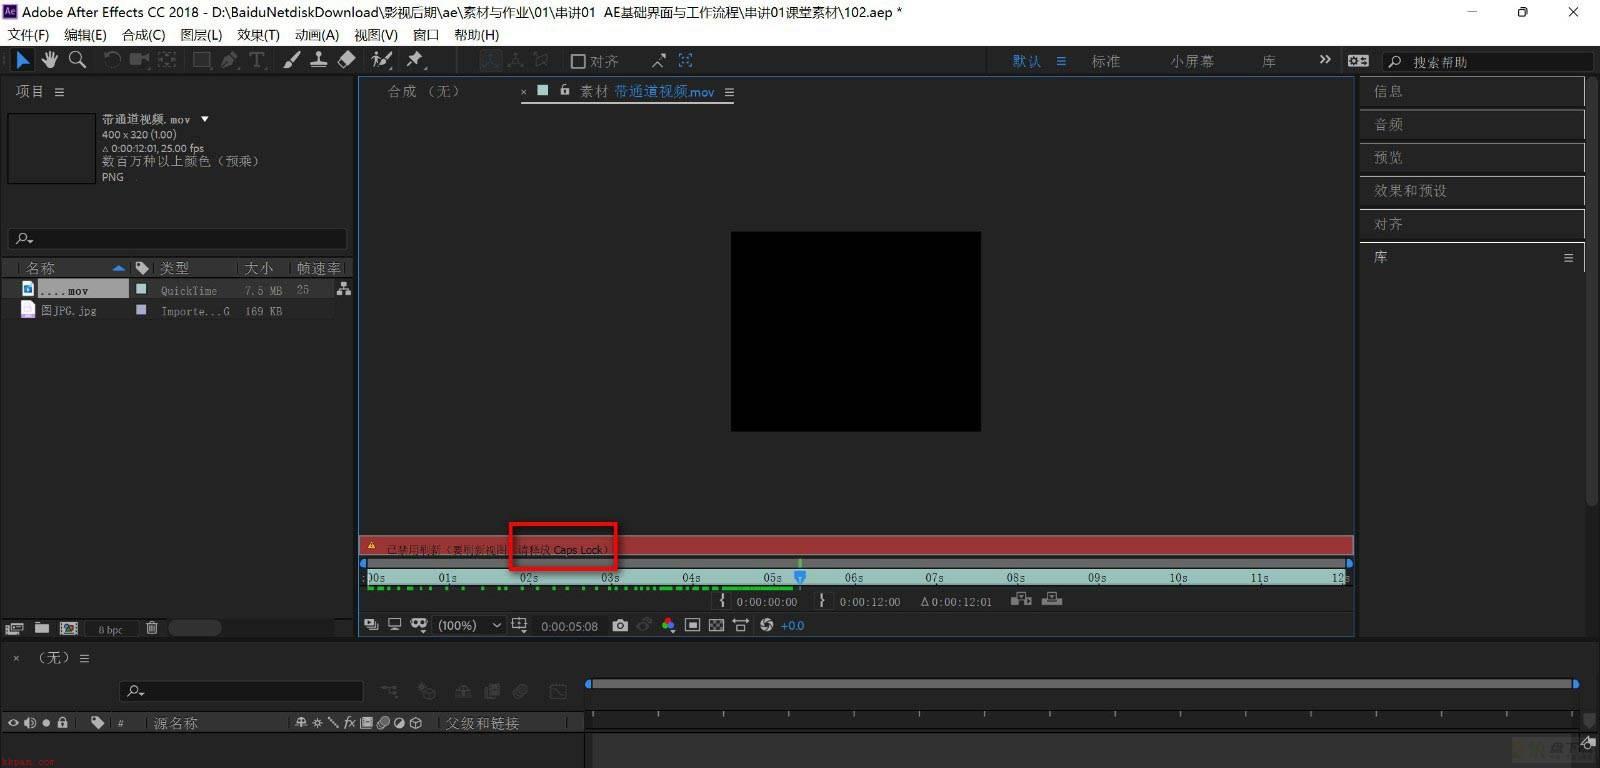Select the Roto Brush tool
Image resolution: width=1600 pixels, height=768 pixels.
click(381, 60)
